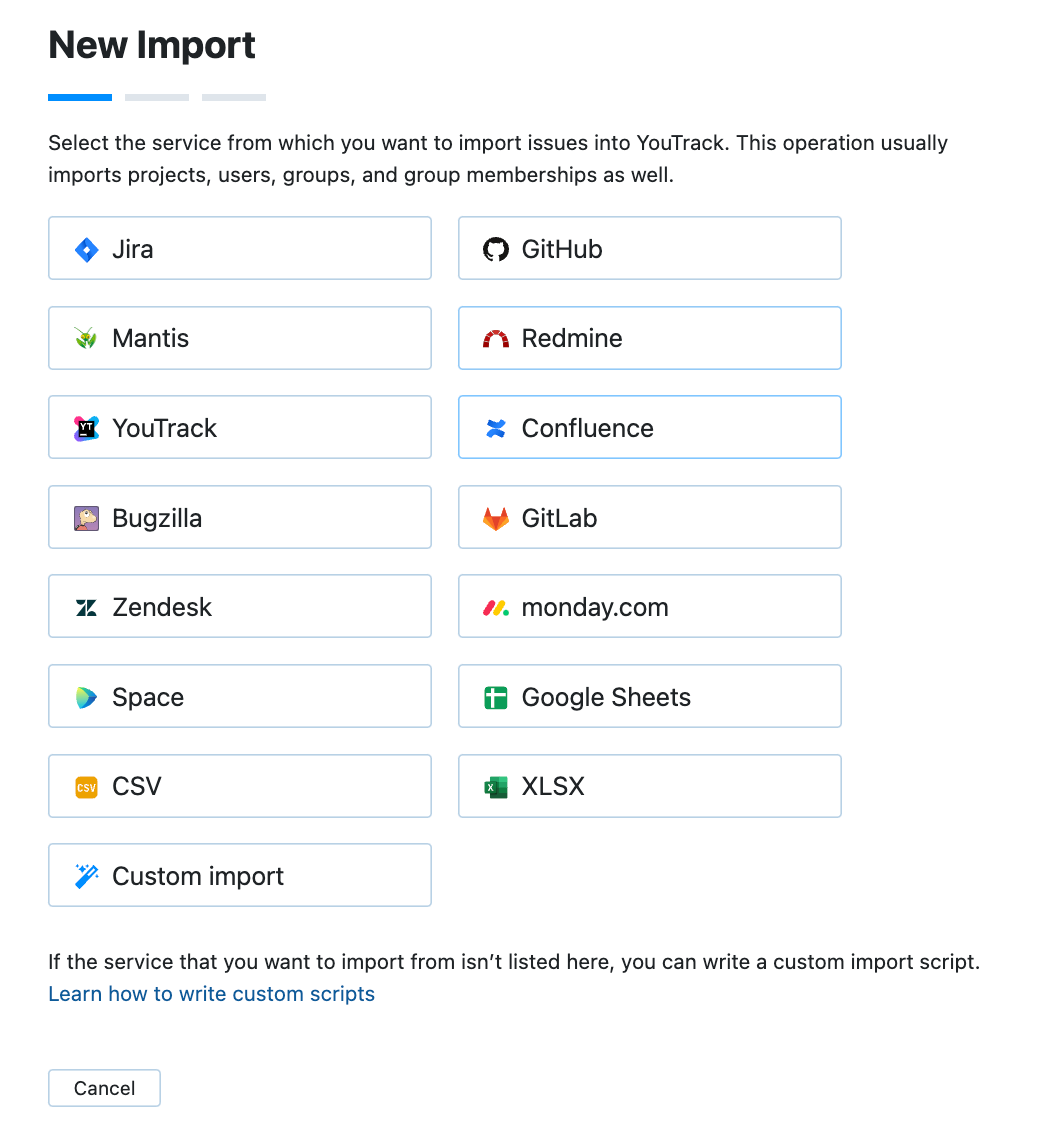Click the monday.com icon
Image resolution: width=1056 pixels, height=1130 pixels.
497,606
